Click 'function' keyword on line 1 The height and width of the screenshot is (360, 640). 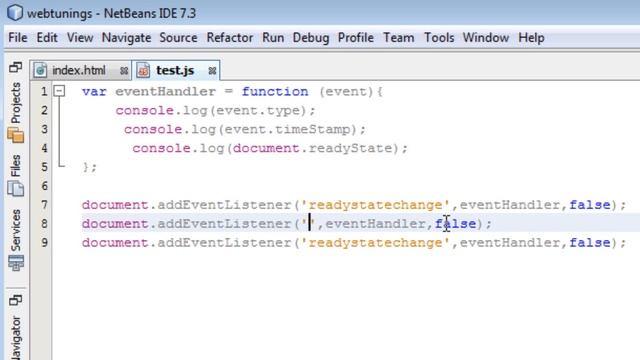tap(275, 91)
